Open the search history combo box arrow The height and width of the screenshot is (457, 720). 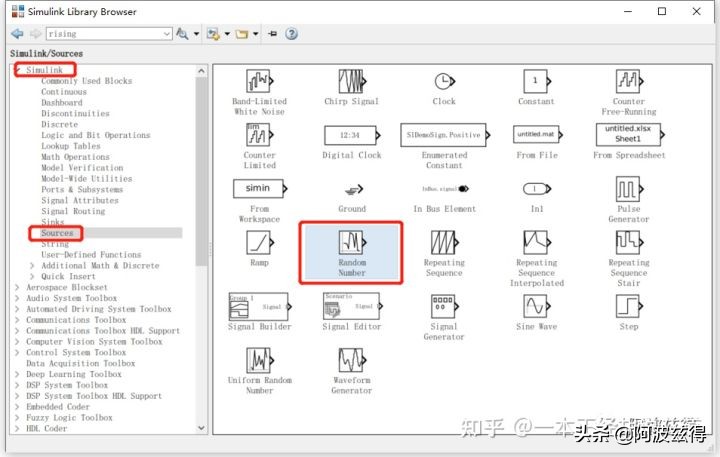coord(167,34)
